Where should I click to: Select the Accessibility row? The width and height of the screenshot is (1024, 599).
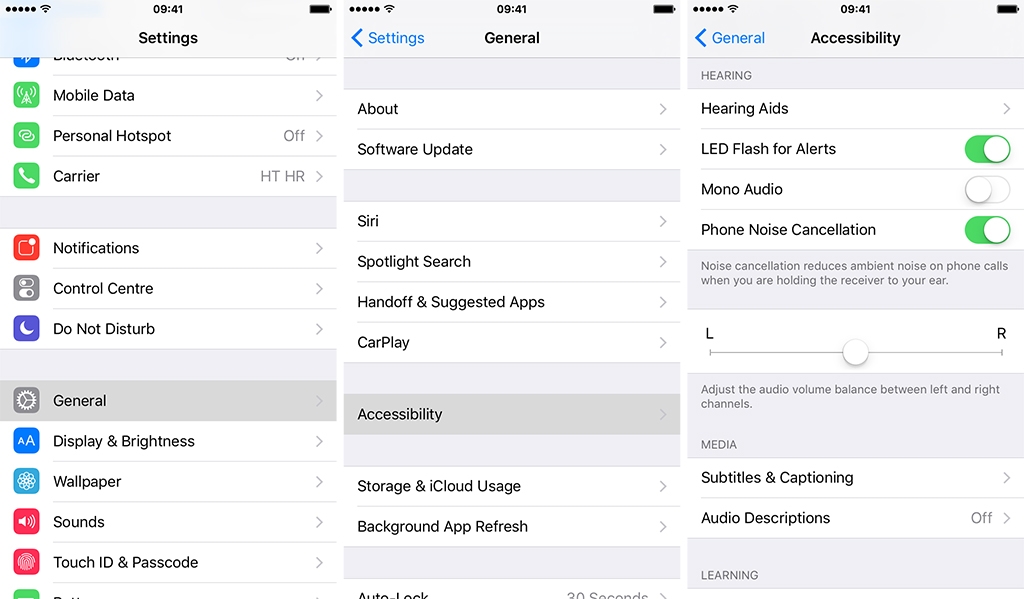point(512,414)
